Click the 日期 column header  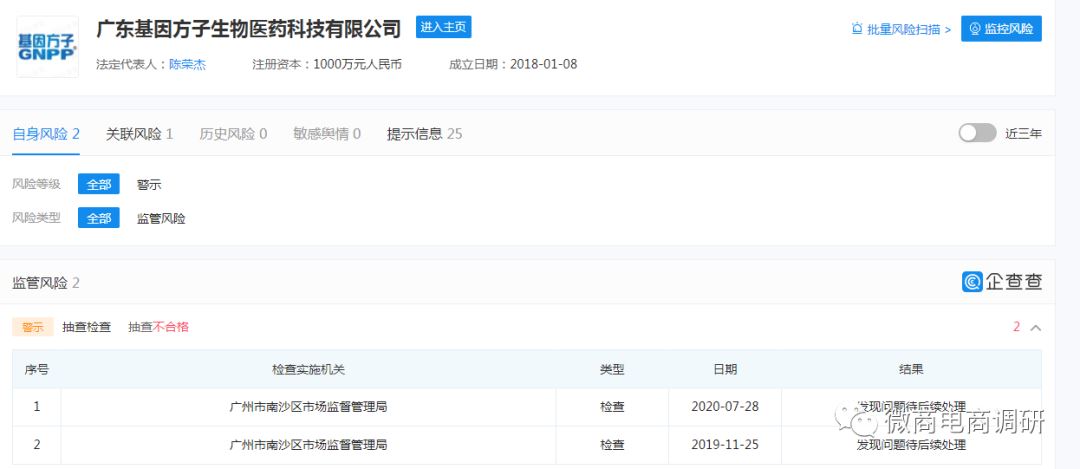725,370
